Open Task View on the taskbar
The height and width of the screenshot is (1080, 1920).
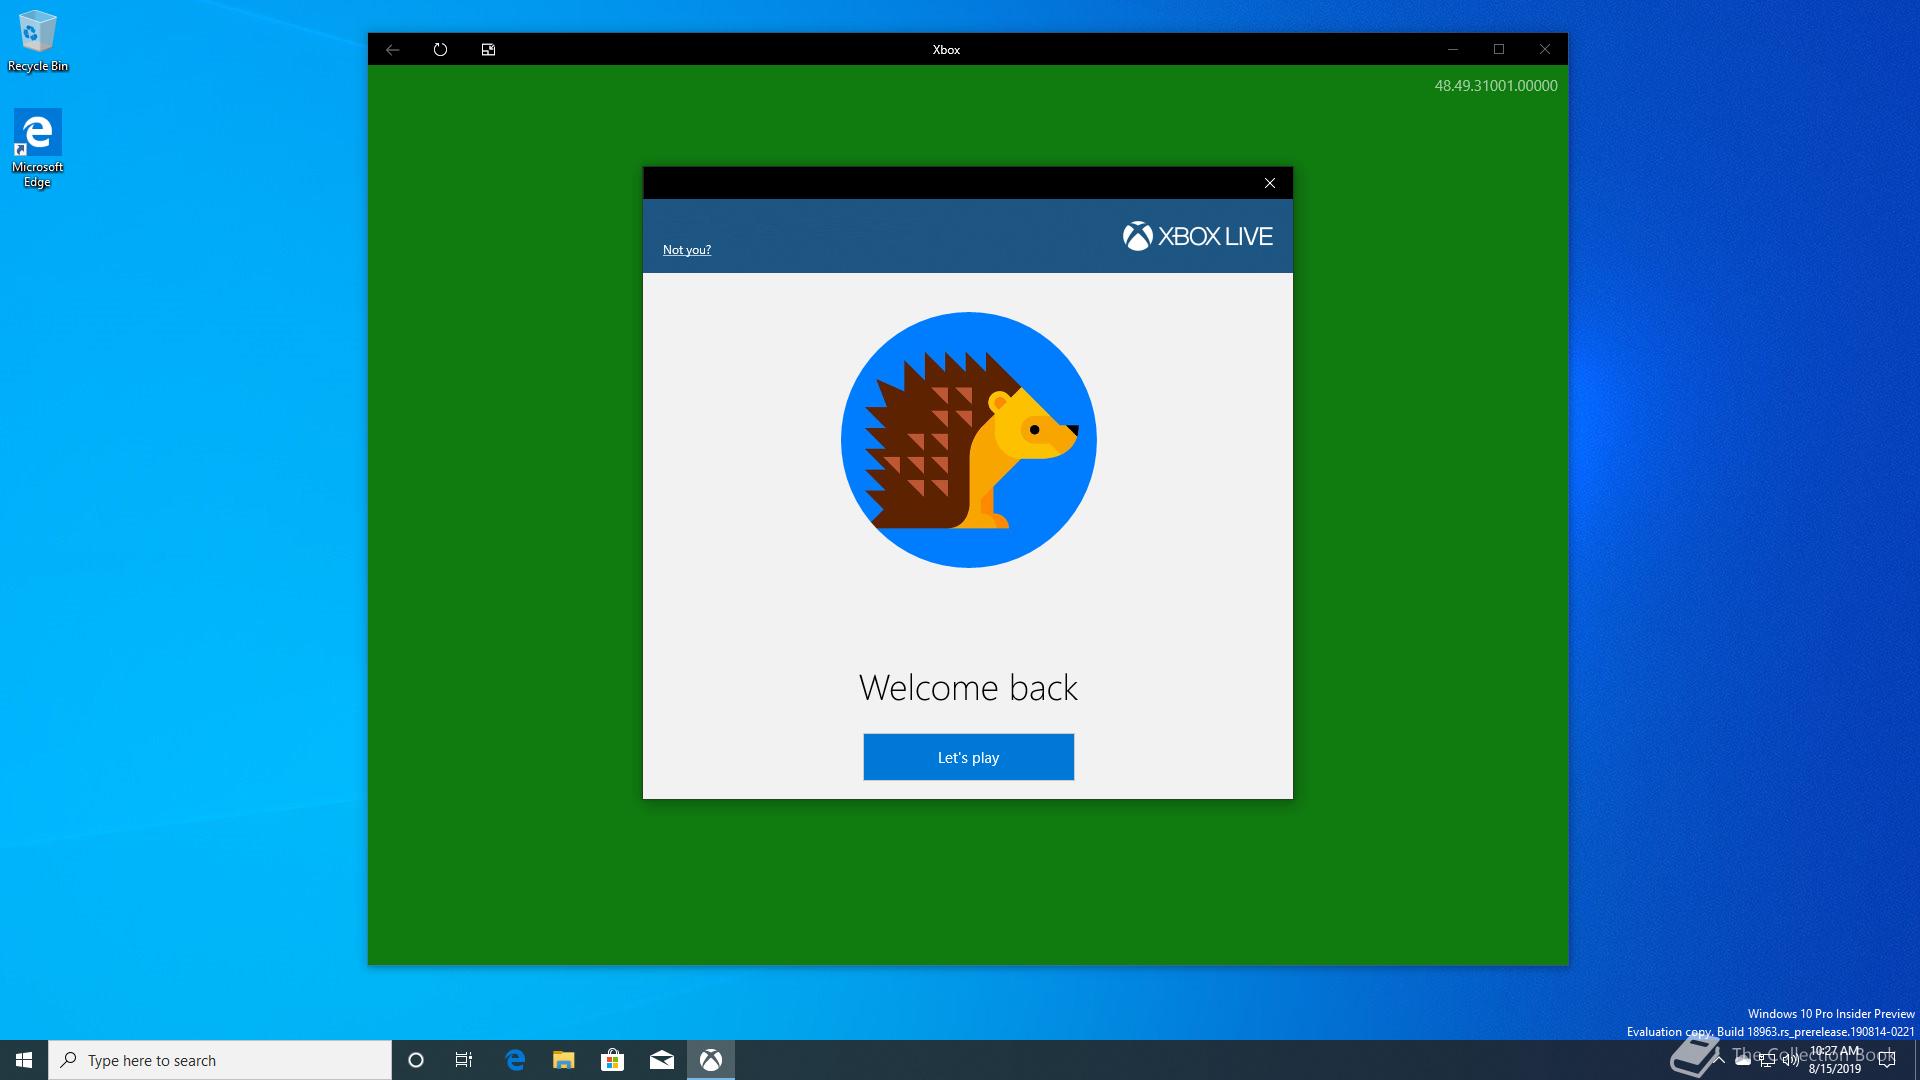[x=464, y=1060]
